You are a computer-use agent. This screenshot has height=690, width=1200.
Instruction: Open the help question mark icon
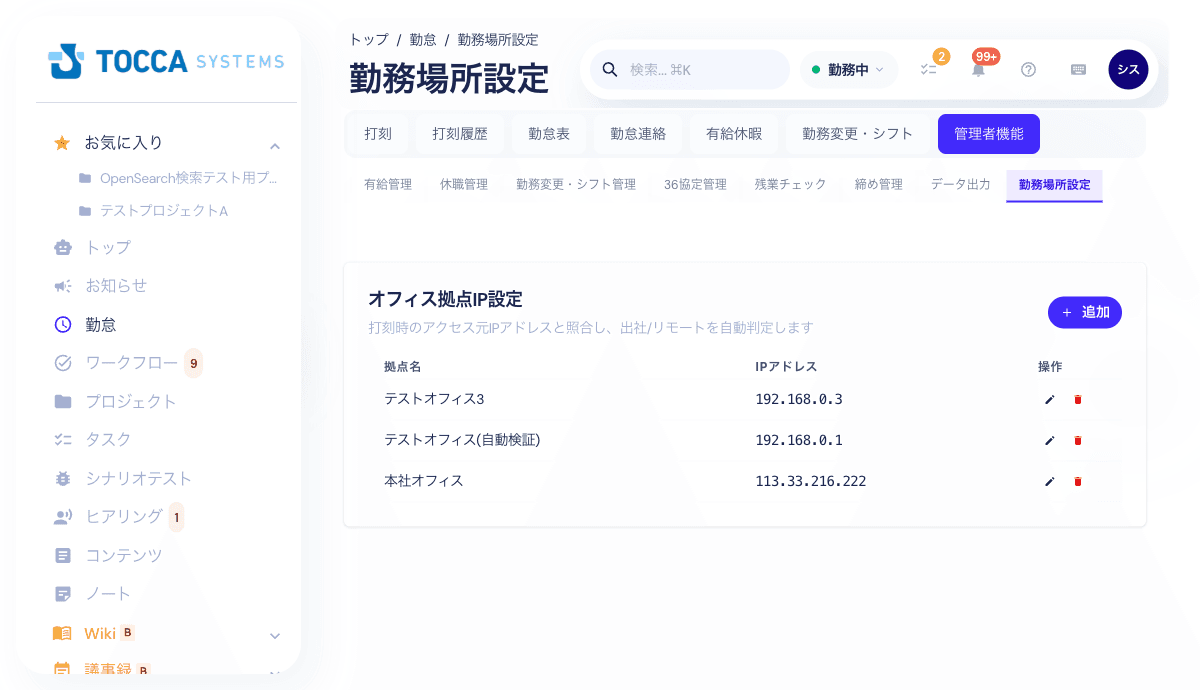[1028, 69]
